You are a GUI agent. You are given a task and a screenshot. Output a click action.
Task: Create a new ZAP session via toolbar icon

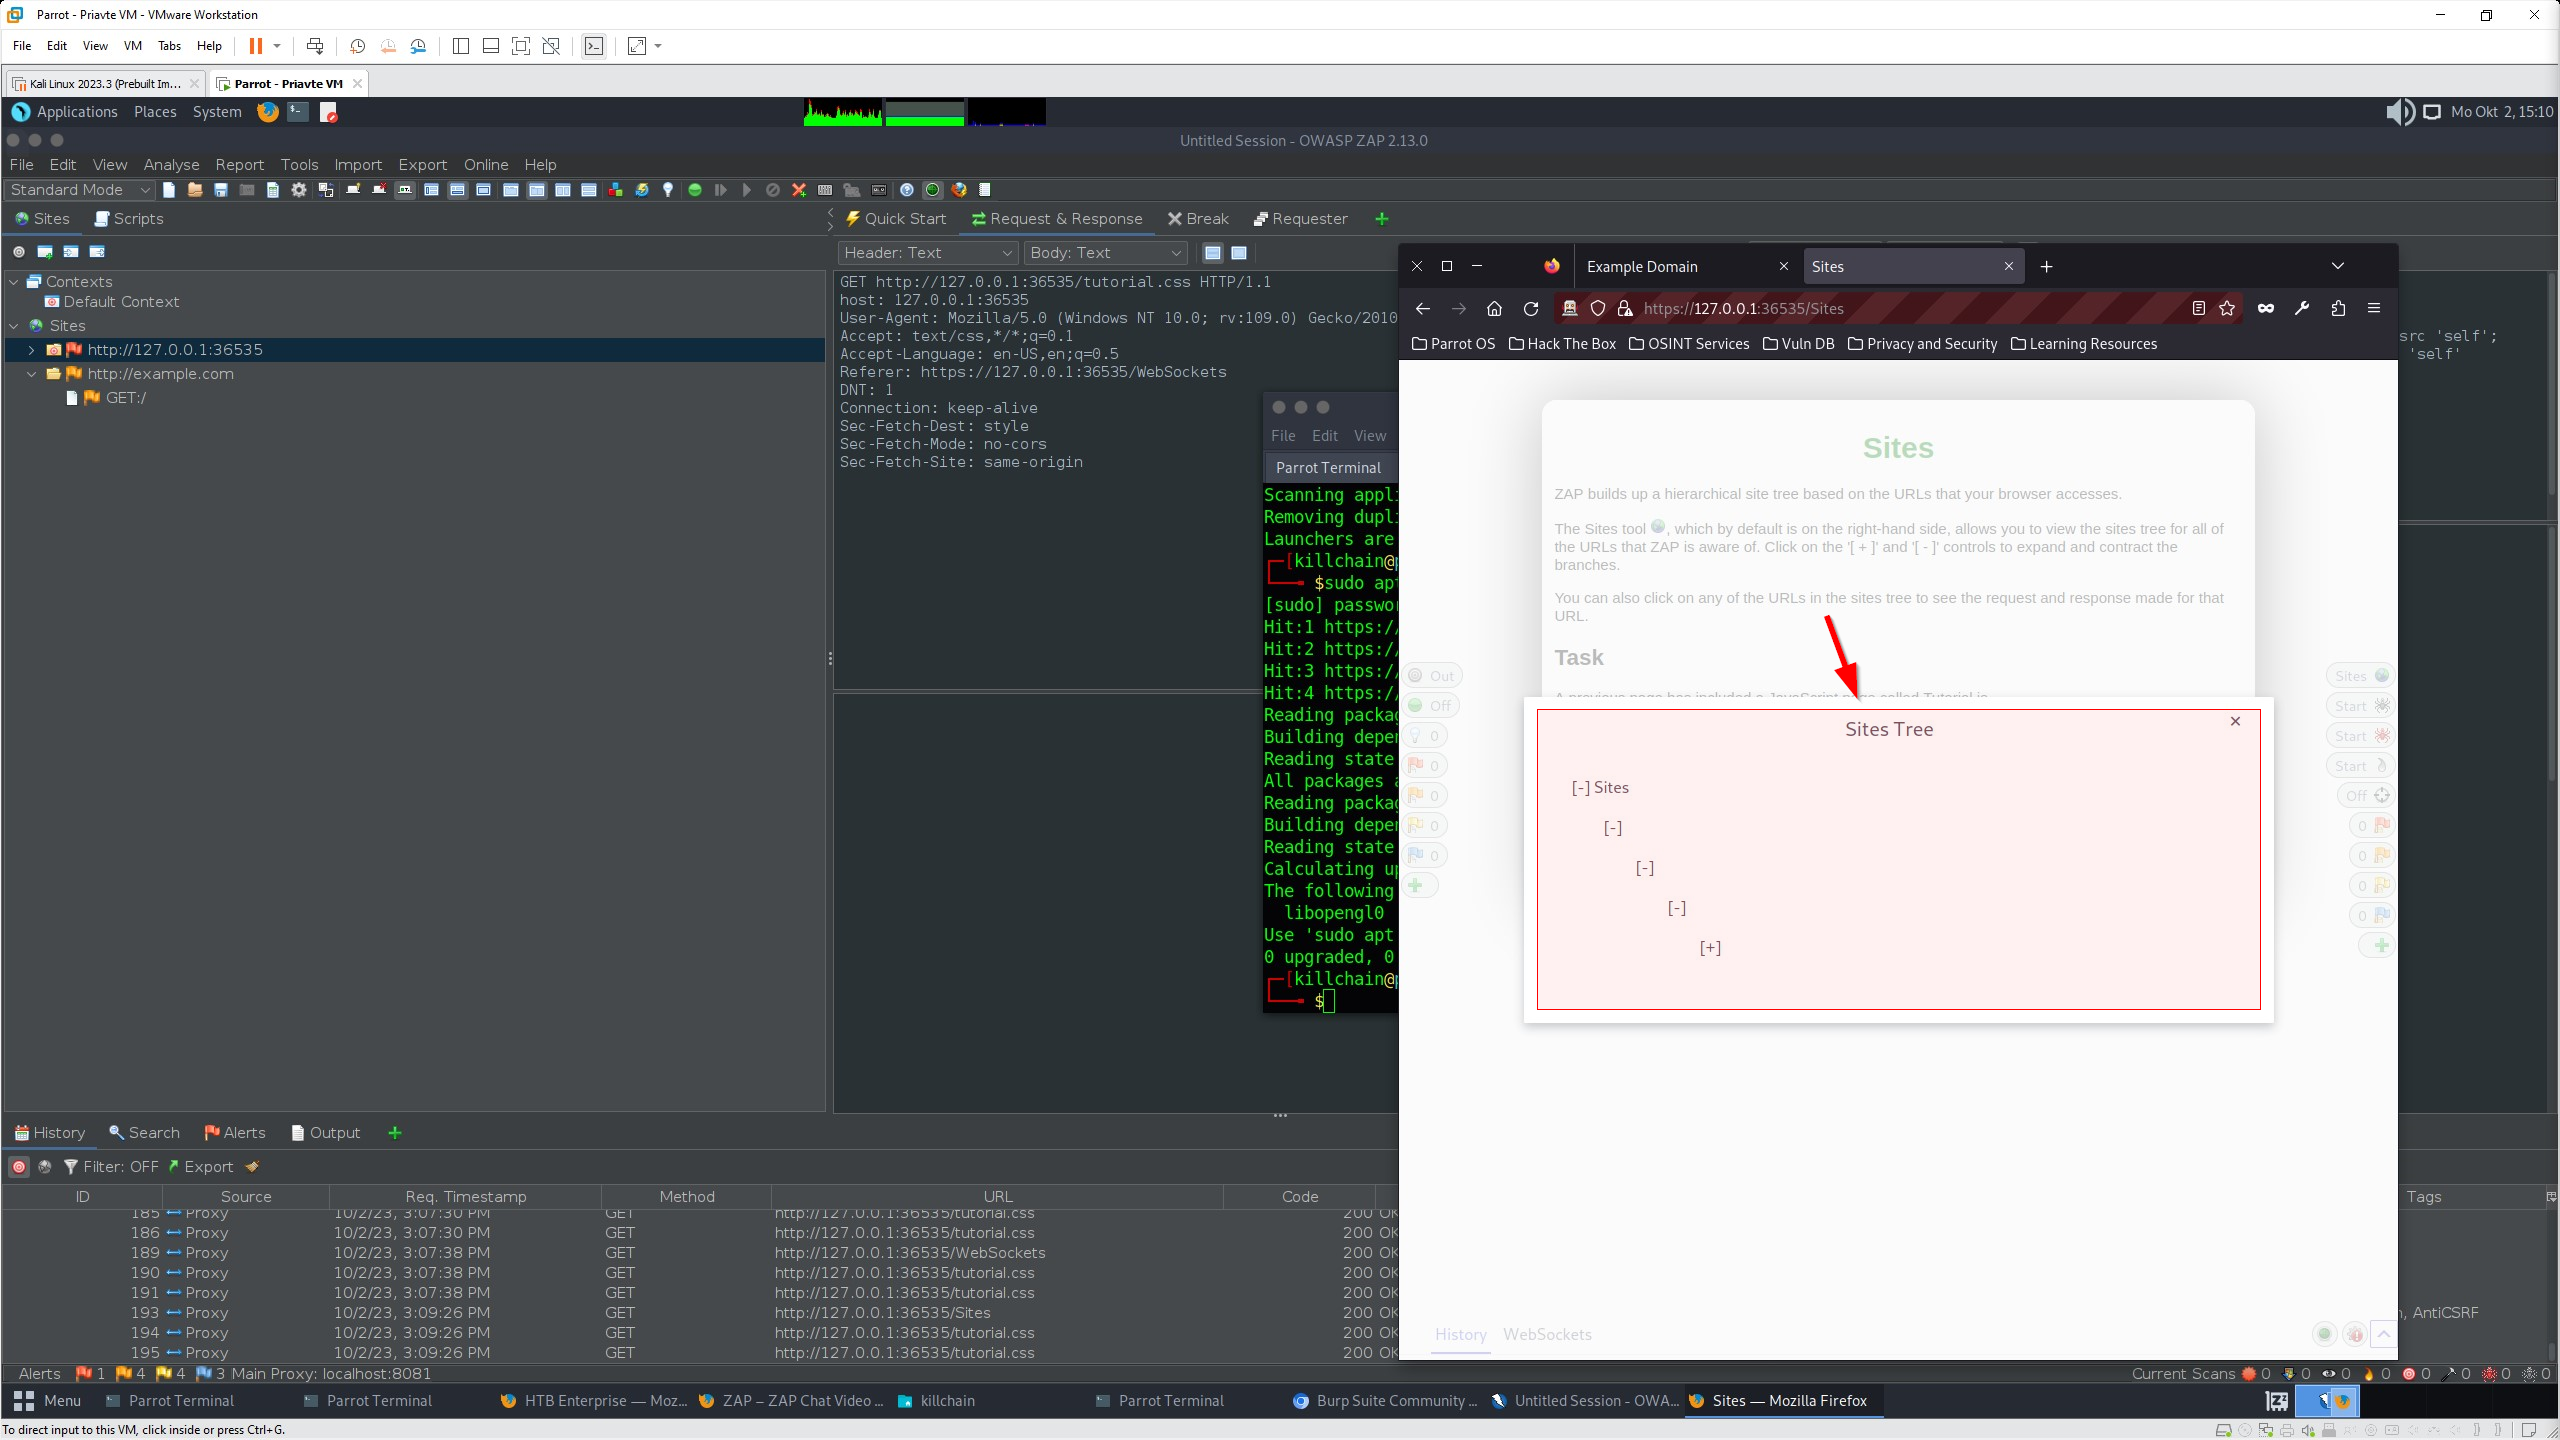click(170, 190)
